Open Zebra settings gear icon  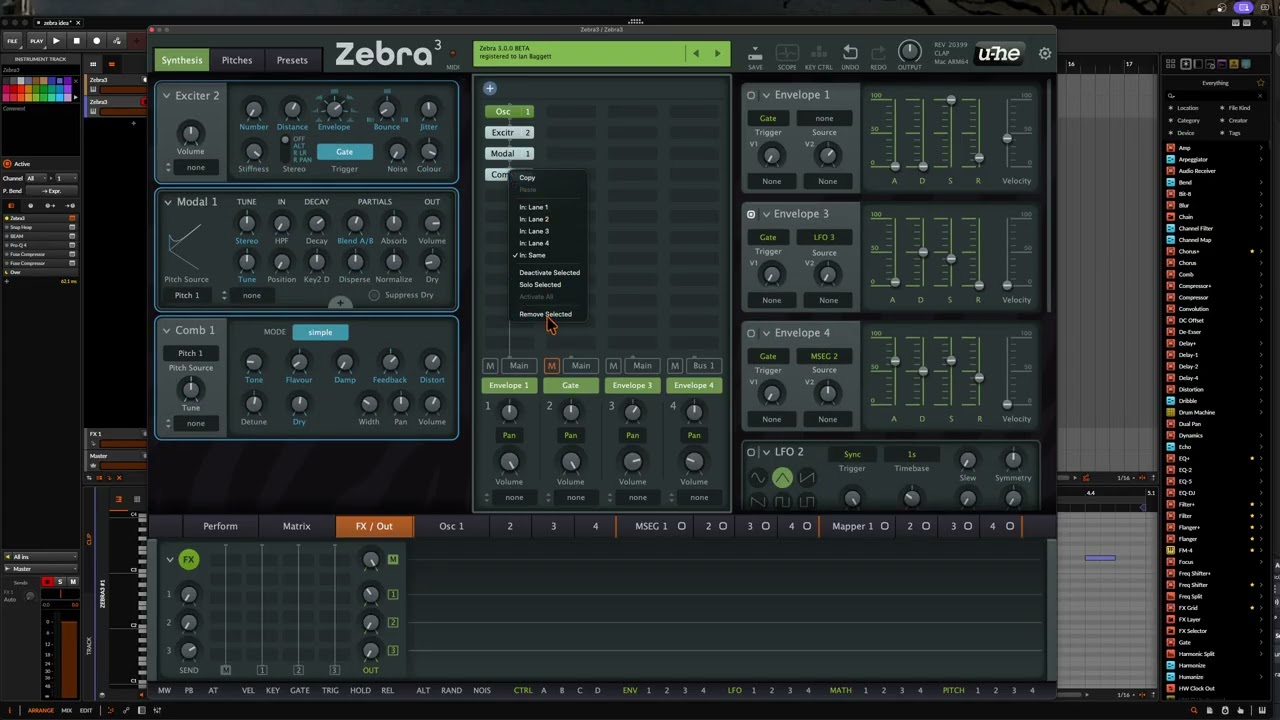pyautogui.click(x=1045, y=54)
